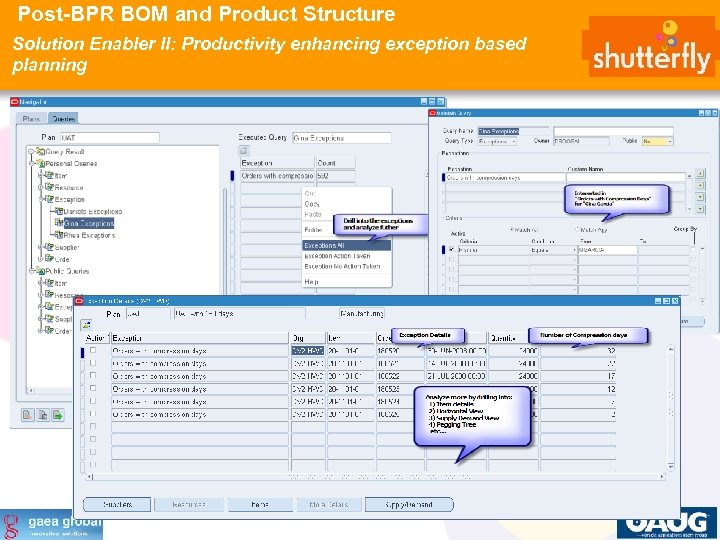Select Daniella Exceptions in tree
Image resolution: width=720 pixels, height=540 pixels.
coord(92,211)
